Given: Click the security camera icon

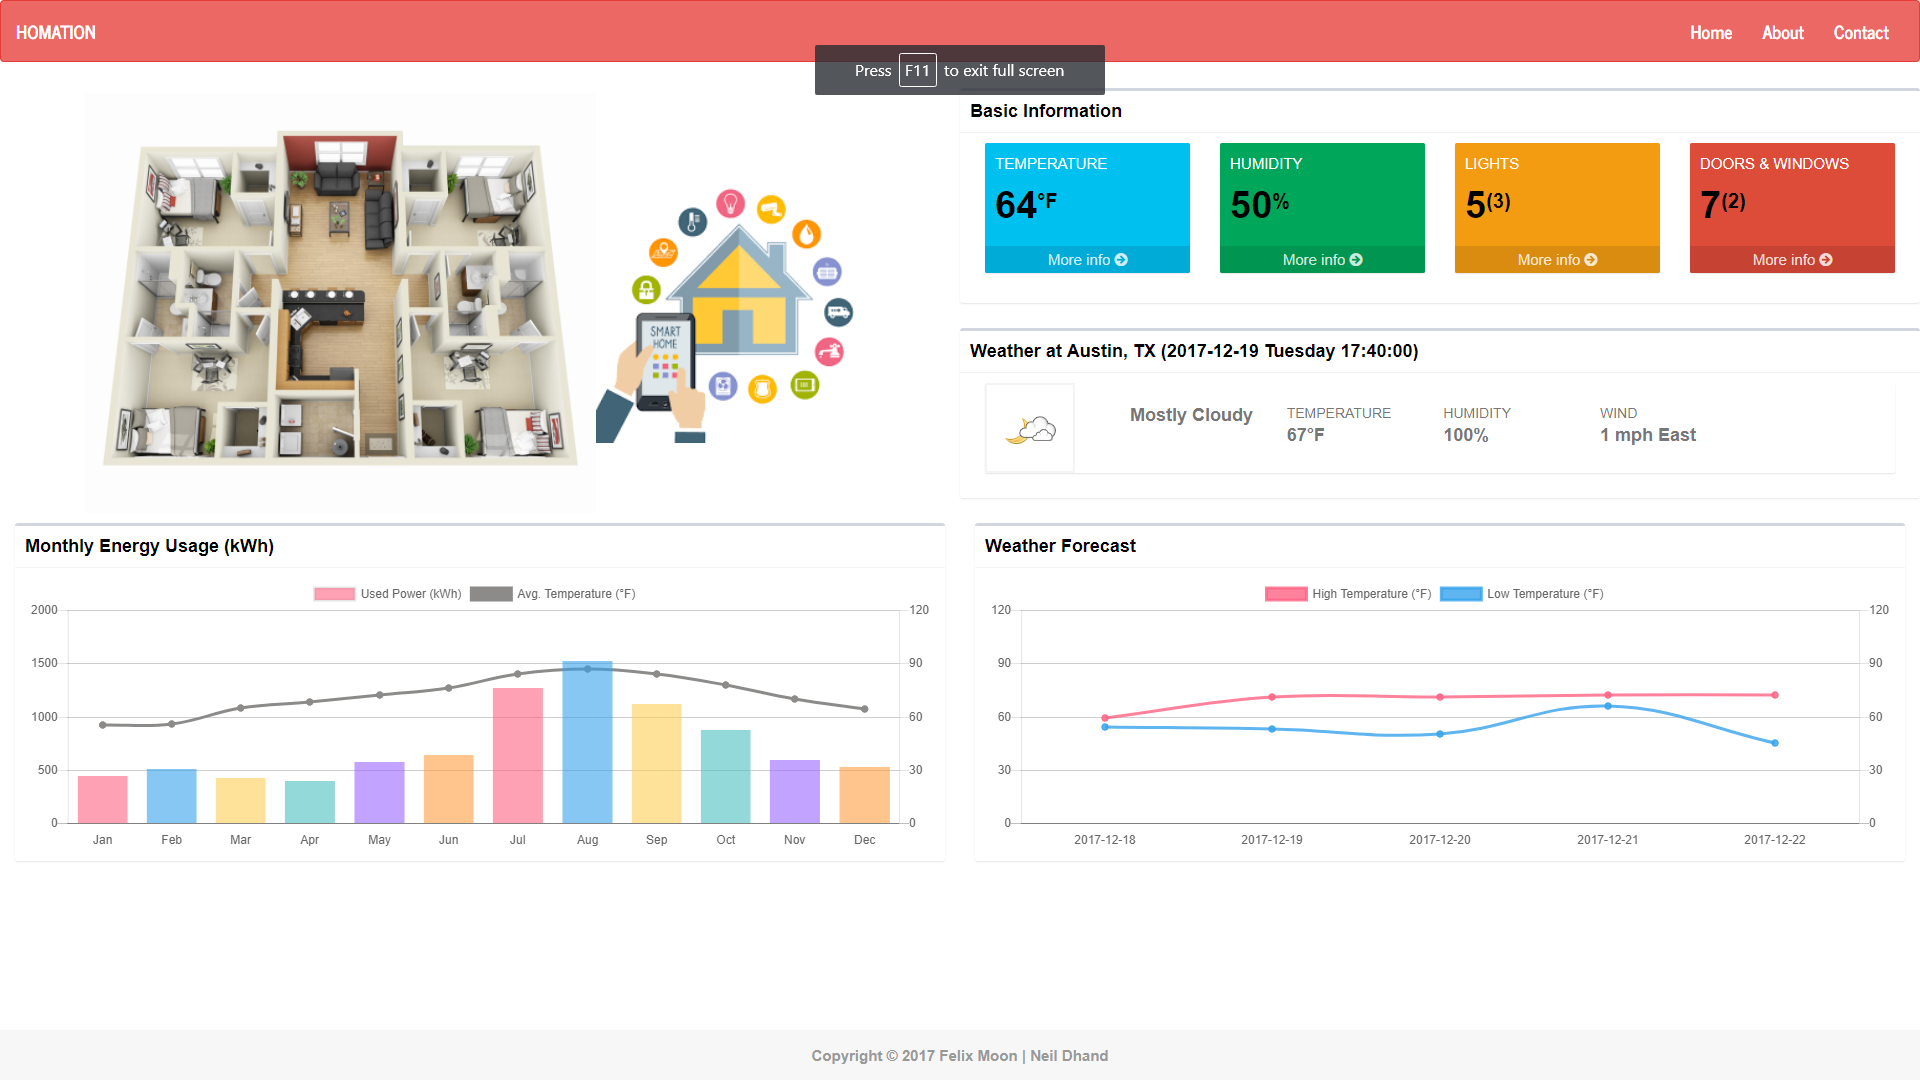Looking at the screenshot, I should click(771, 209).
